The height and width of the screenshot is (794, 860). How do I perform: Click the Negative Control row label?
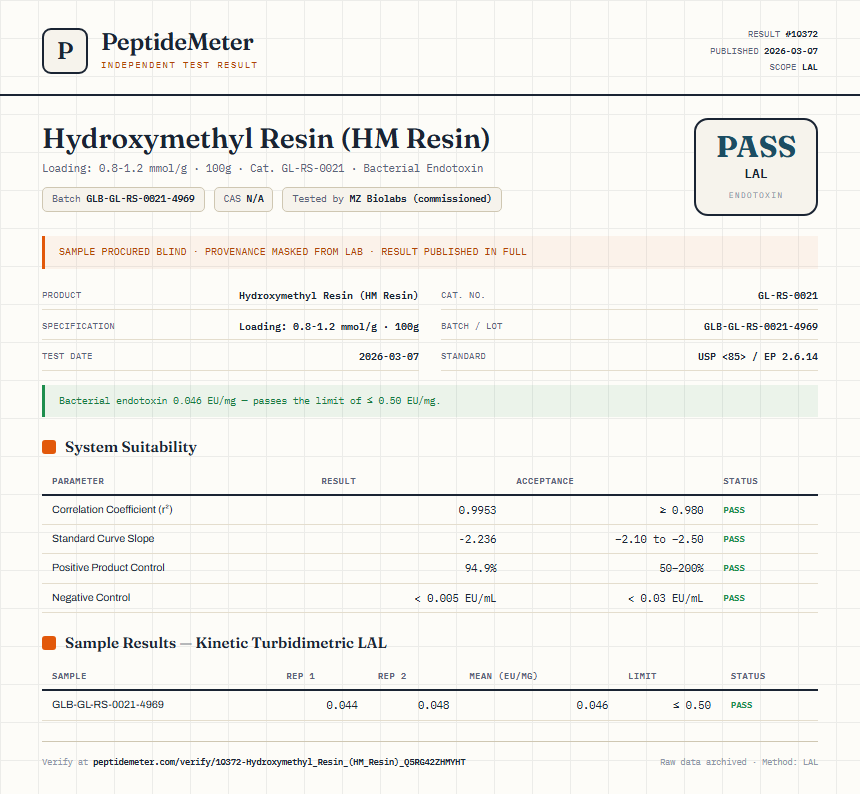(91, 598)
